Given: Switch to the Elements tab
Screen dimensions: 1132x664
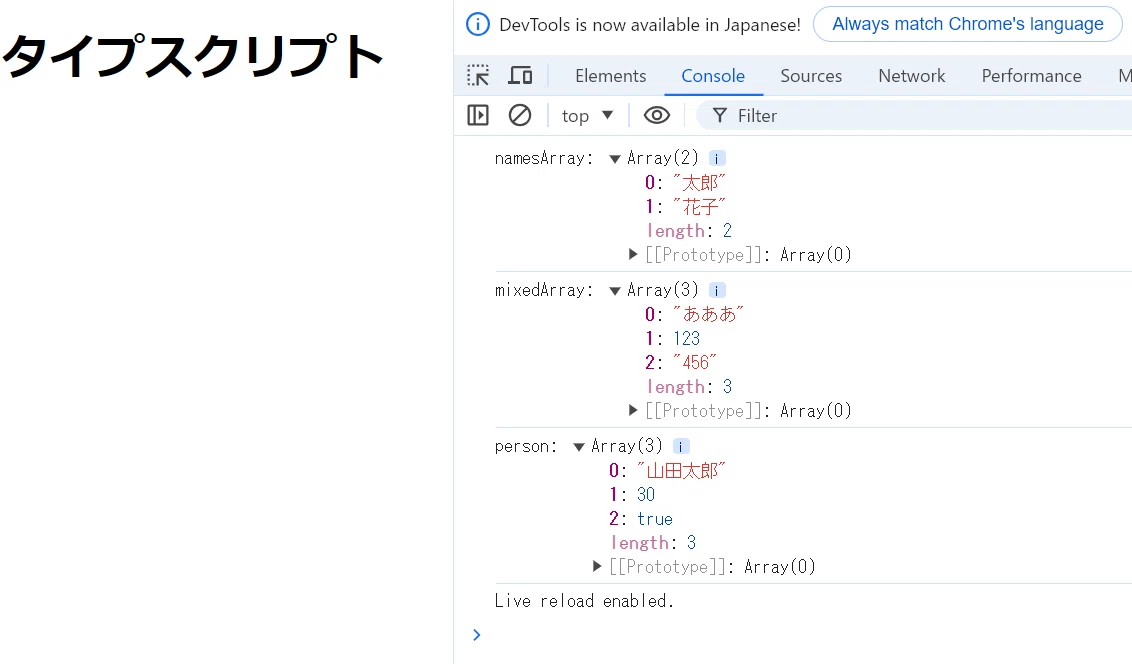Looking at the screenshot, I should coord(611,76).
